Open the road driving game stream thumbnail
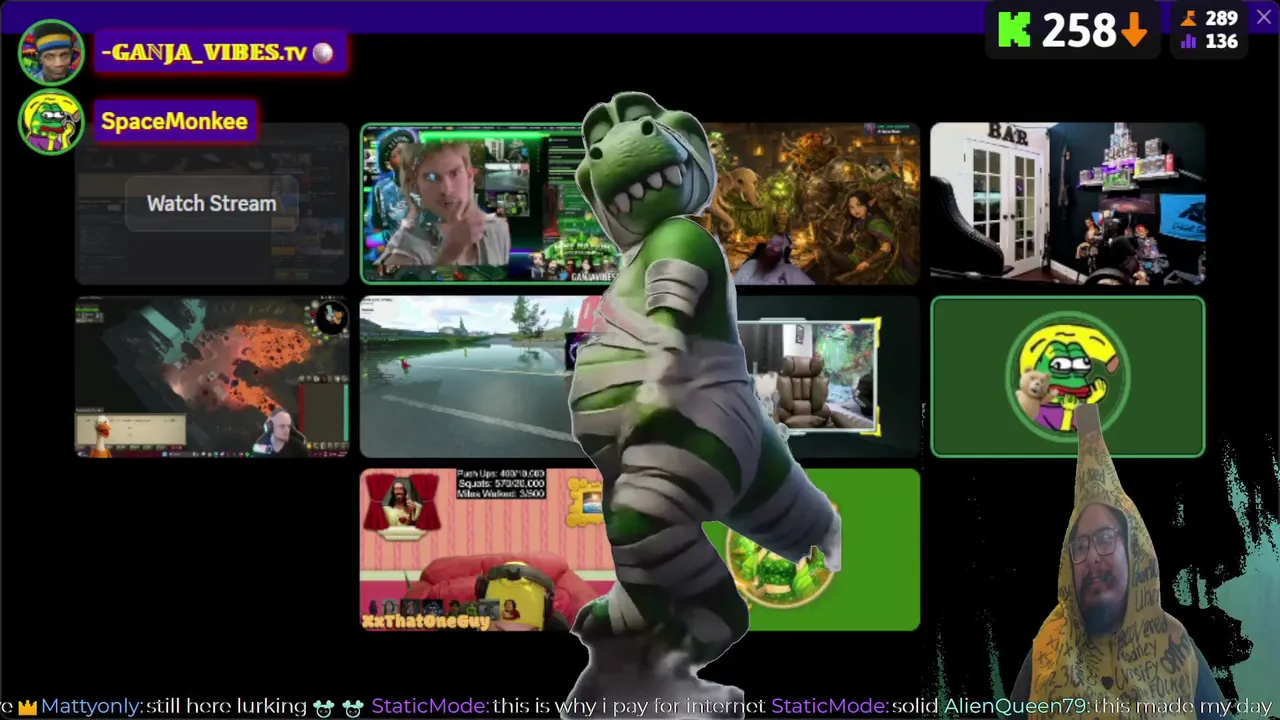The image size is (1280, 720). (470, 377)
